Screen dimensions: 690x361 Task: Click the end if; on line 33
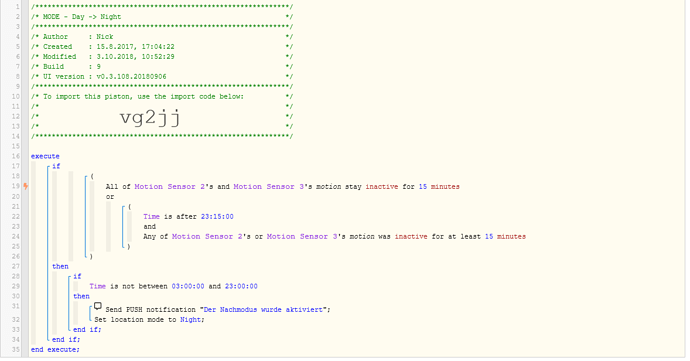87,329
